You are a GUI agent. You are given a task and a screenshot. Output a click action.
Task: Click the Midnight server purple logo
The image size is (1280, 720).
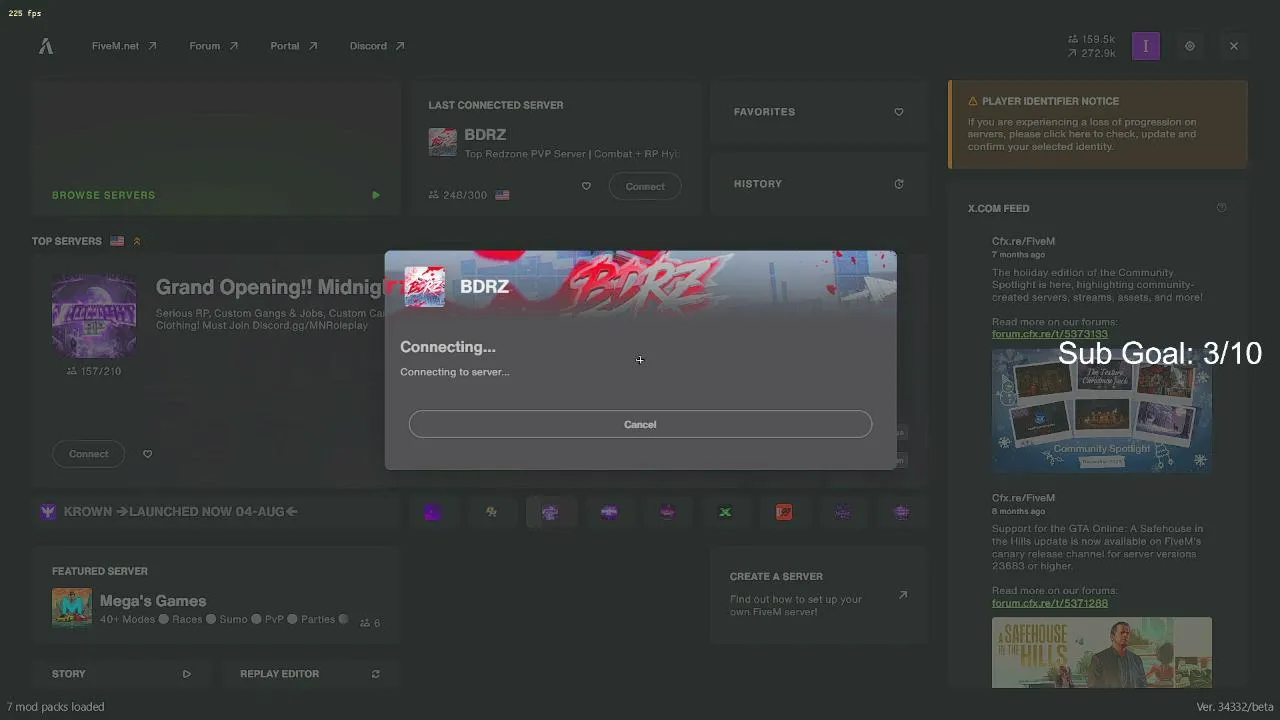[x=94, y=316]
